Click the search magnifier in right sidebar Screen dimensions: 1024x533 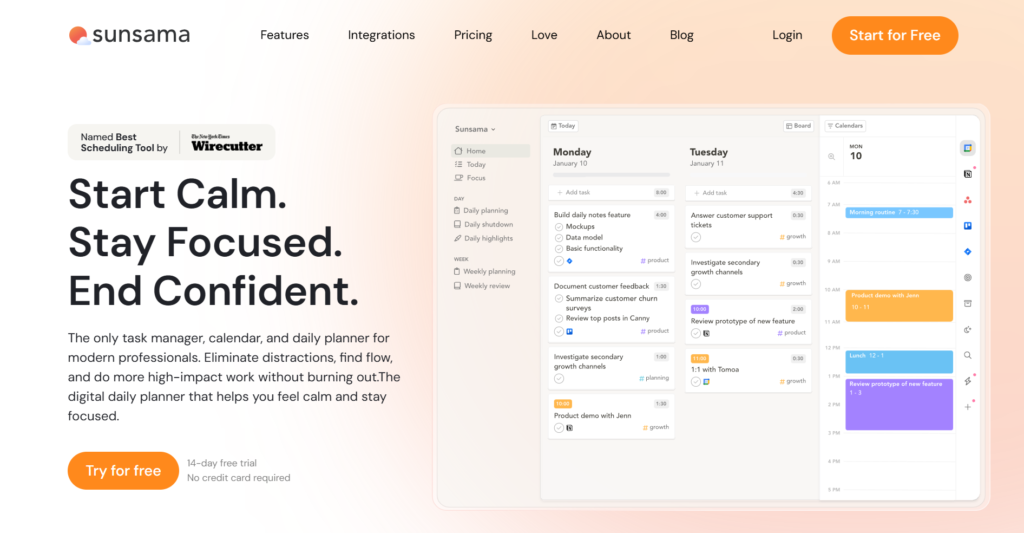[x=967, y=355]
